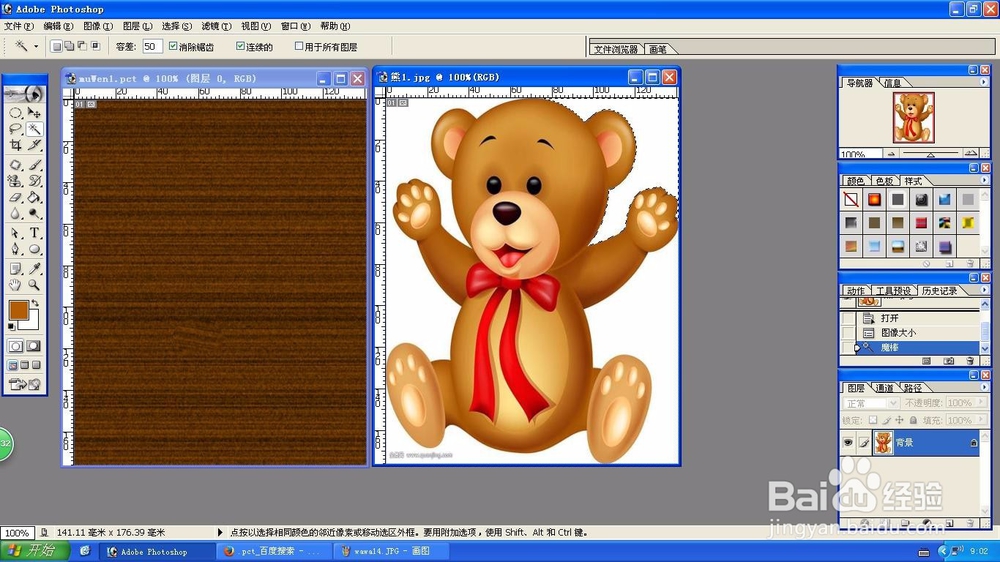Select the Magic Wand tool in toolbox
Image resolution: width=1000 pixels, height=562 pixels.
[34, 129]
